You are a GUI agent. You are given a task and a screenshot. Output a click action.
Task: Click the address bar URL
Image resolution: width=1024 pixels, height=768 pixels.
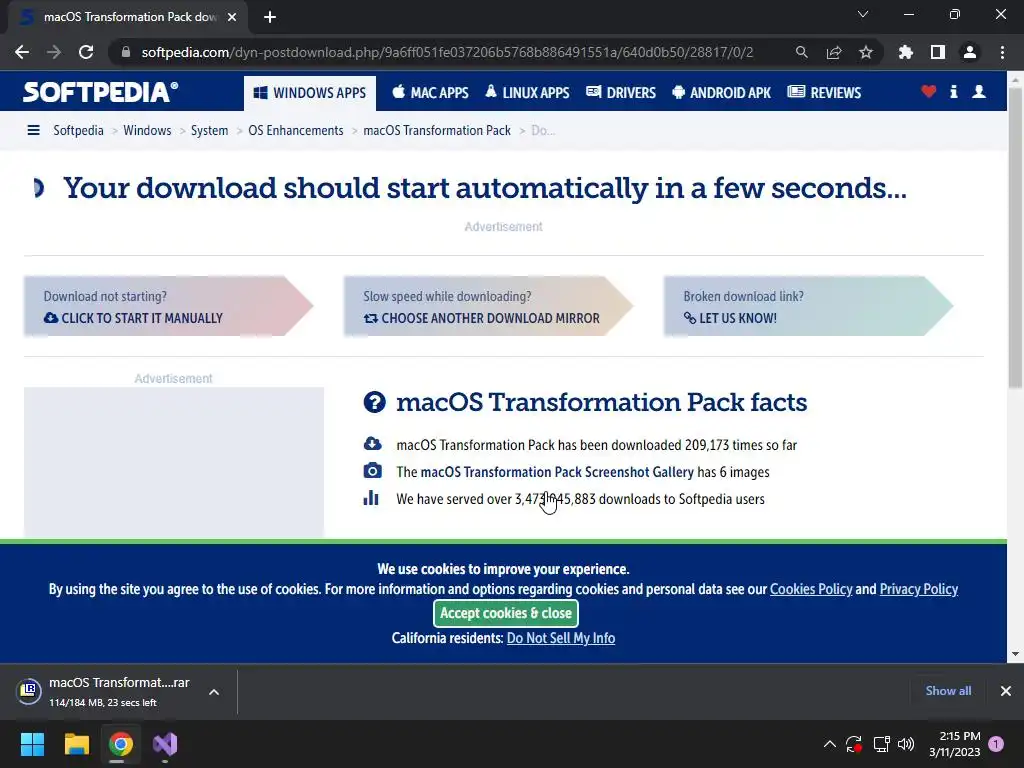tap(447, 52)
